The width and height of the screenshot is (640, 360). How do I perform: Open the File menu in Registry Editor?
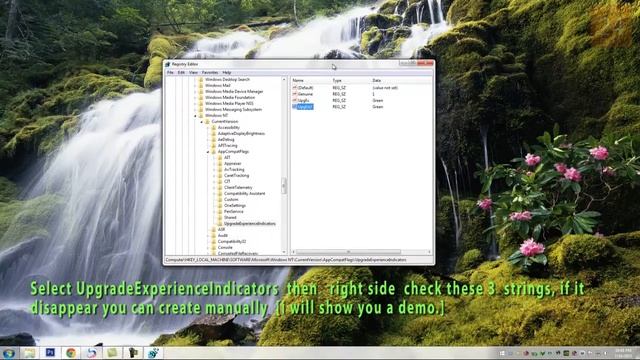pyautogui.click(x=170, y=72)
